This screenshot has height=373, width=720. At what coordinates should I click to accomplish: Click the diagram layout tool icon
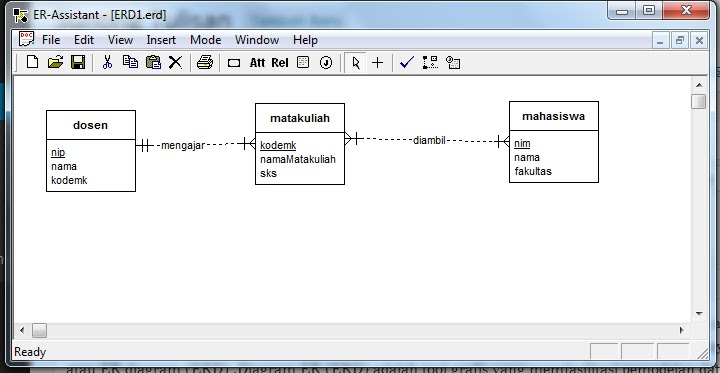pyautogui.click(x=430, y=62)
